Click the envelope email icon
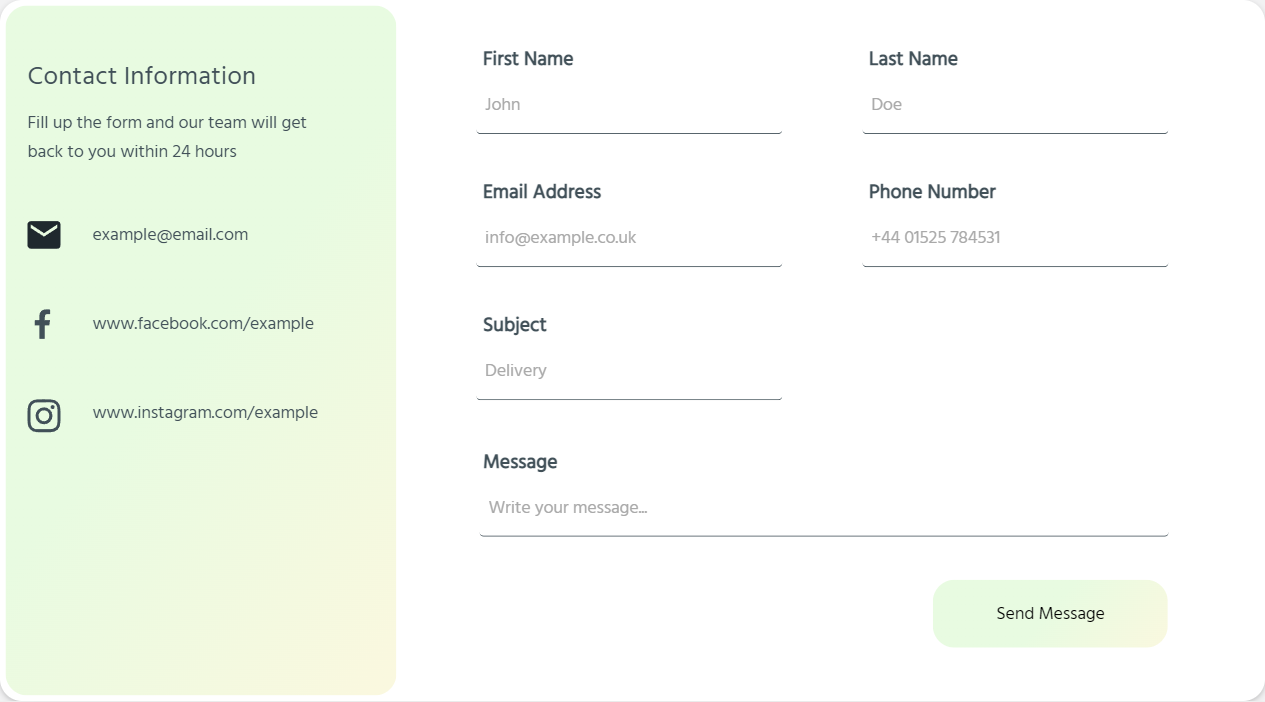 [44, 235]
